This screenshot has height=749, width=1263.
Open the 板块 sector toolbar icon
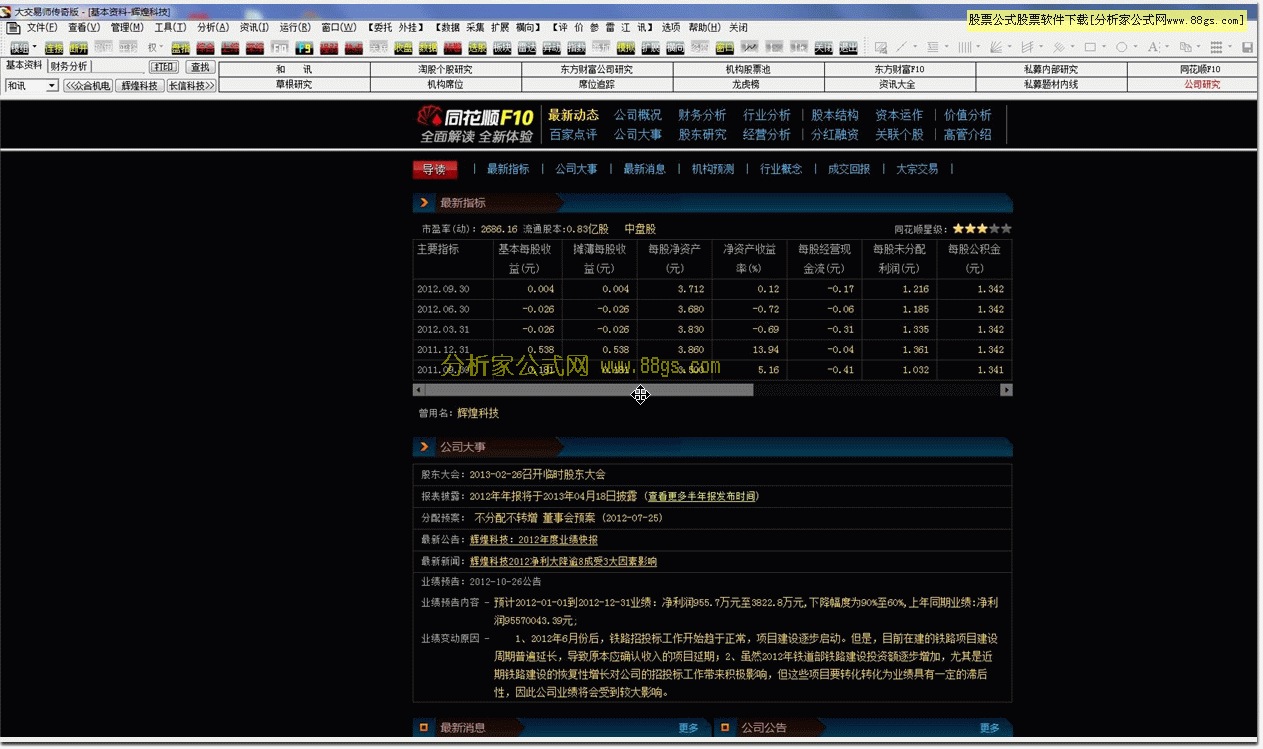(502, 47)
